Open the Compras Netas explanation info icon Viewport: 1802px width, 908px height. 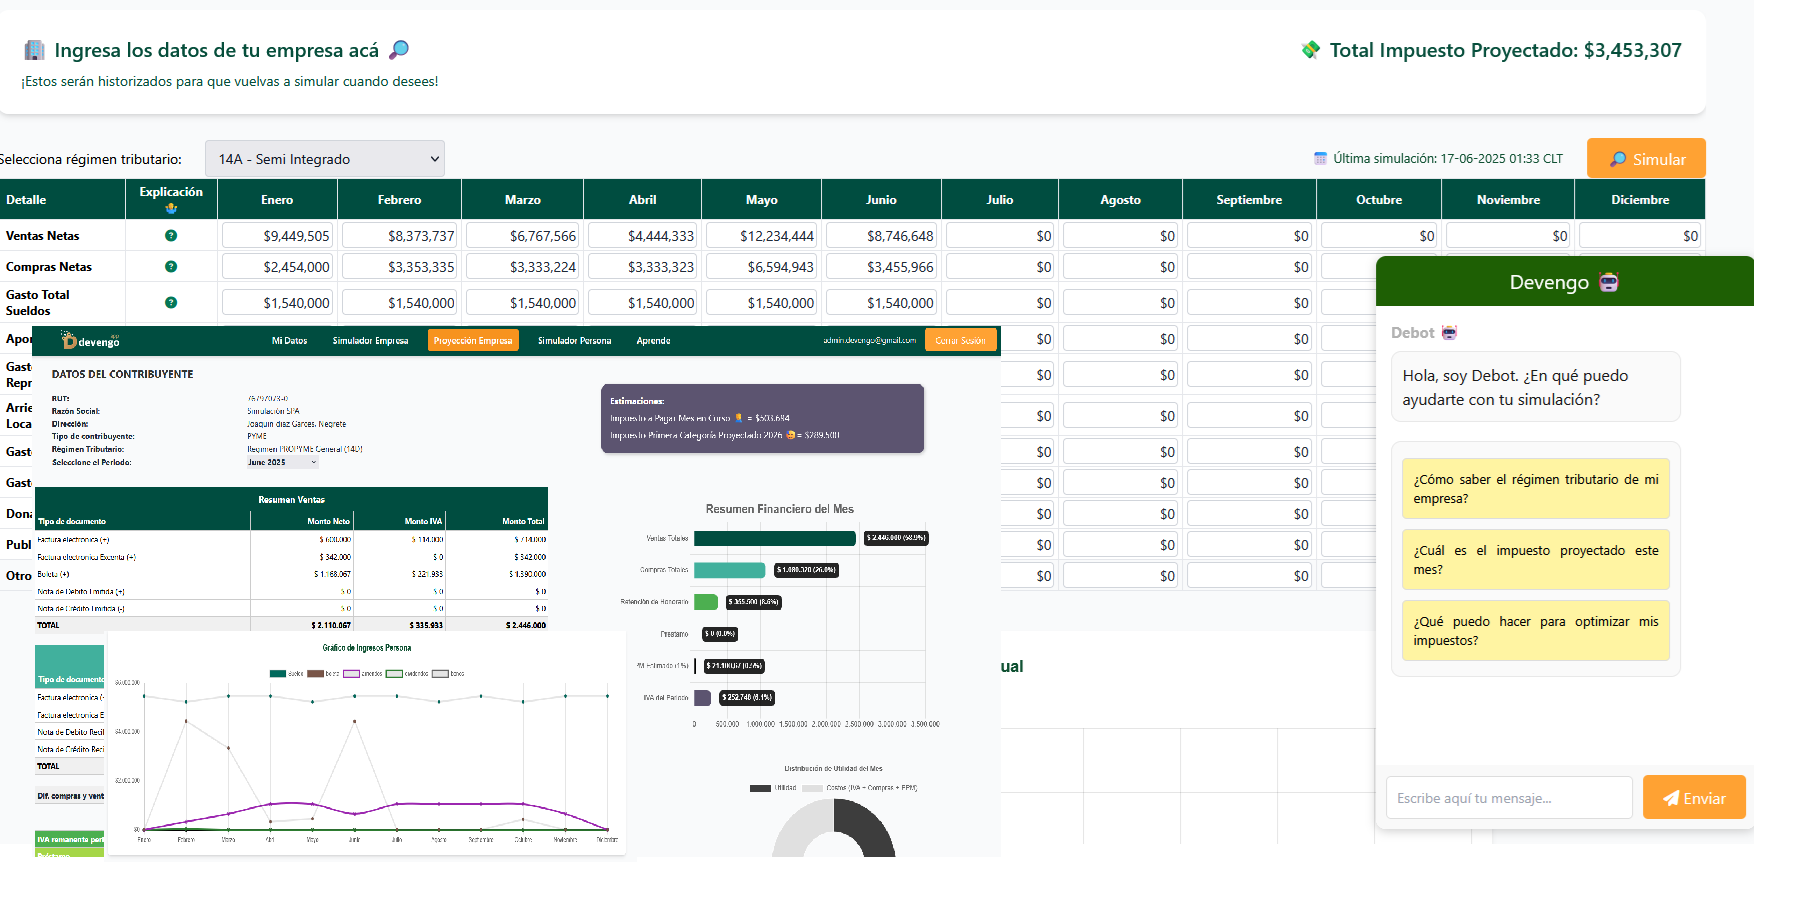[x=171, y=267]
